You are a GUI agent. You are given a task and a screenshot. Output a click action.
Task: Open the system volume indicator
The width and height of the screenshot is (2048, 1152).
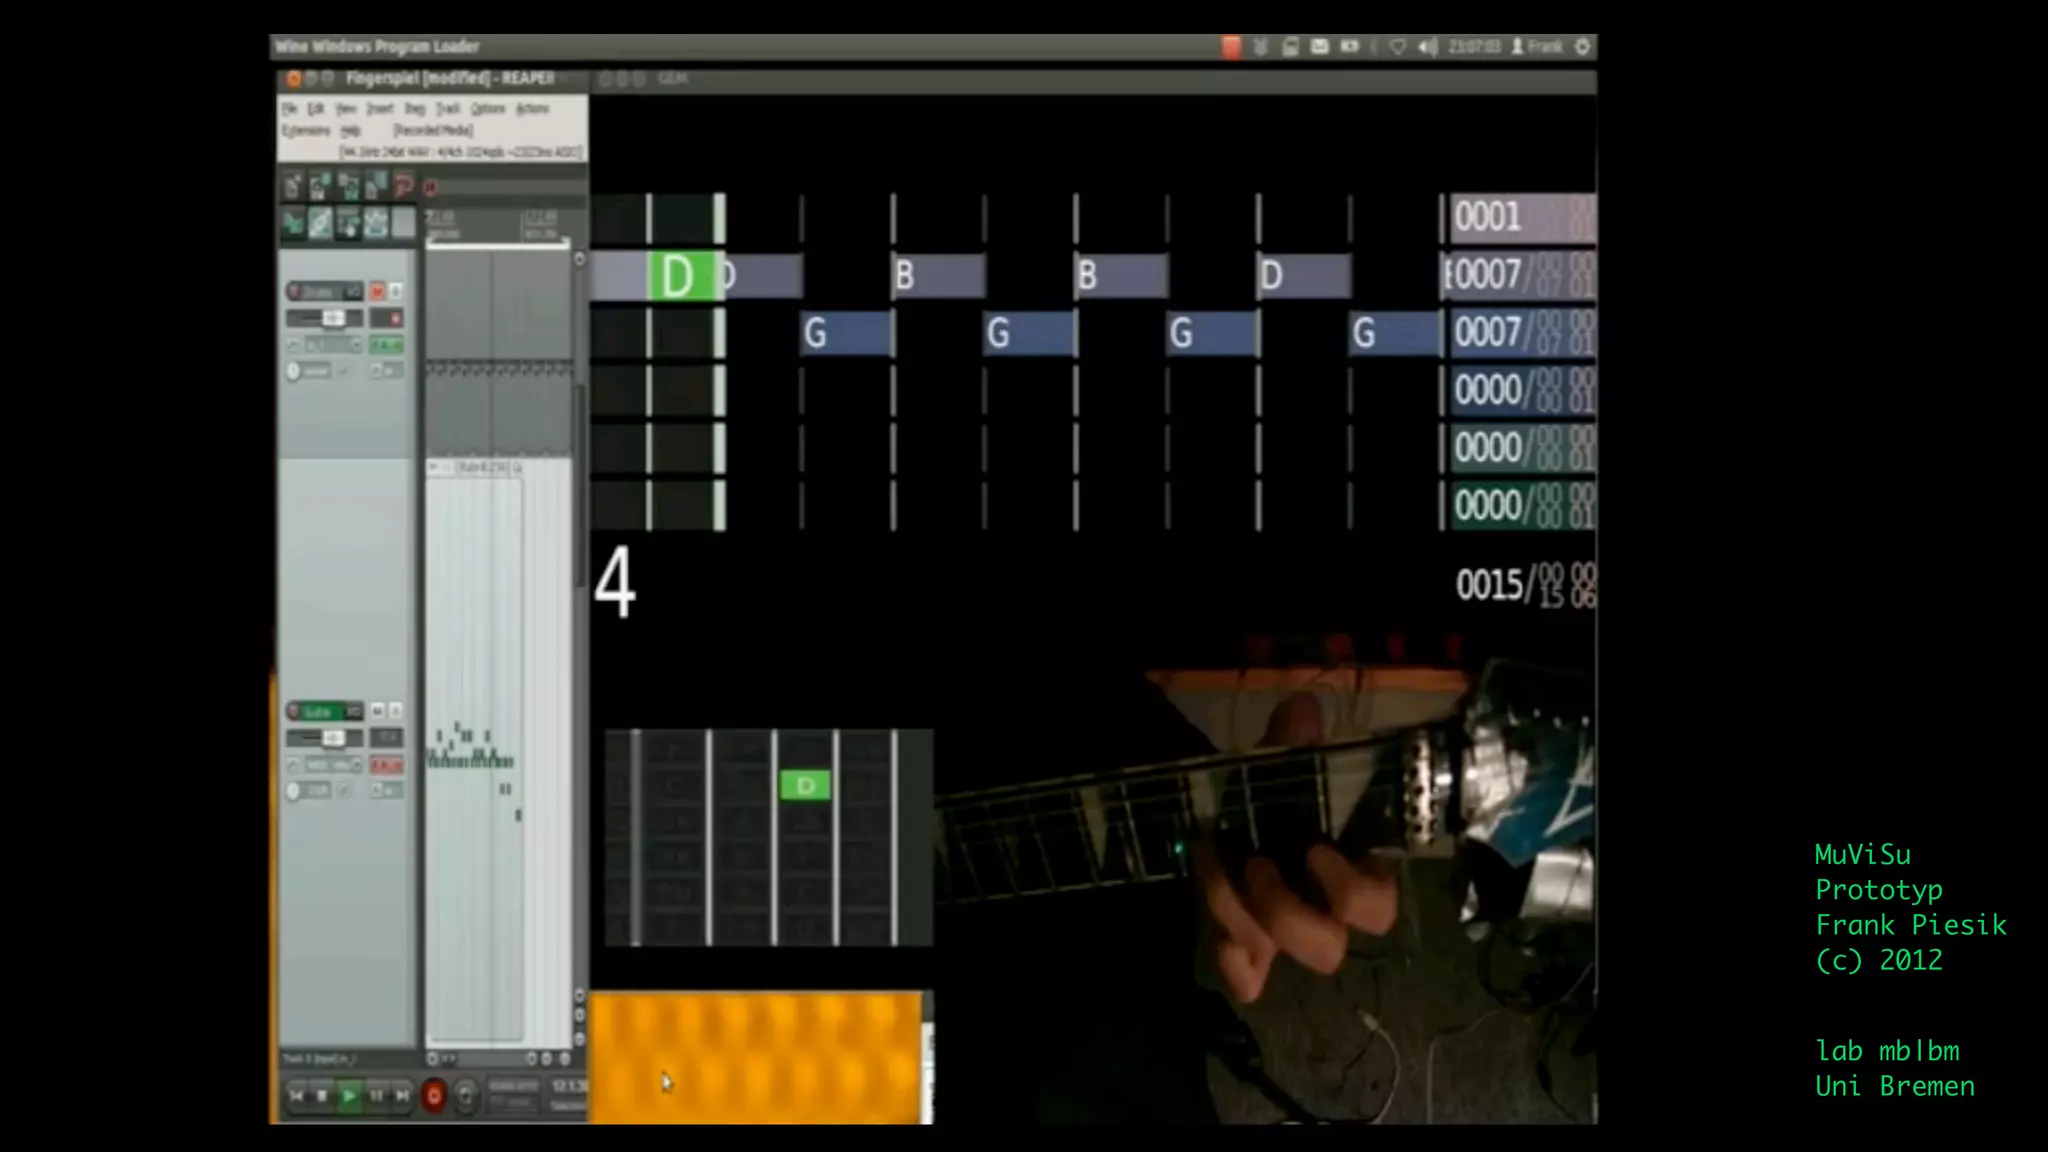(1428, 47)
